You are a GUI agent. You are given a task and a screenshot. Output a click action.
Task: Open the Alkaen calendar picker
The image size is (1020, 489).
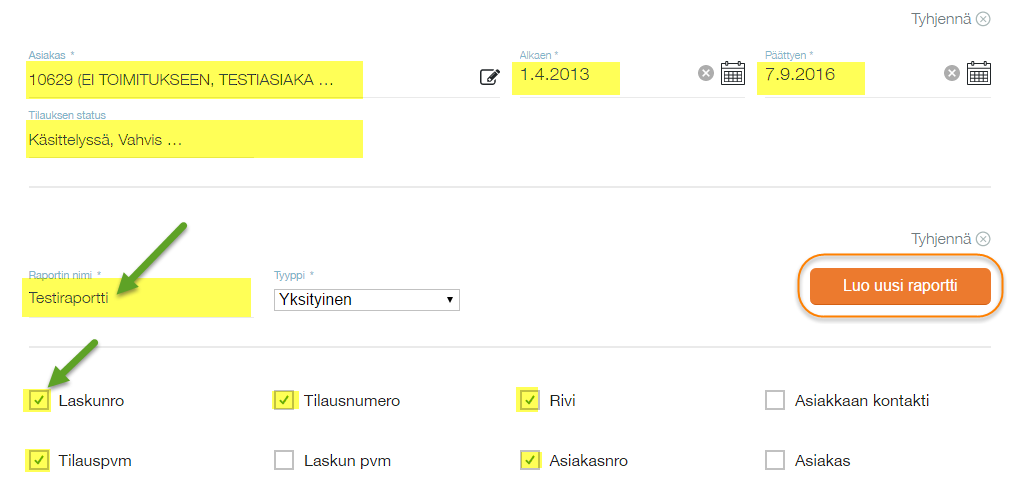[733, 73]
